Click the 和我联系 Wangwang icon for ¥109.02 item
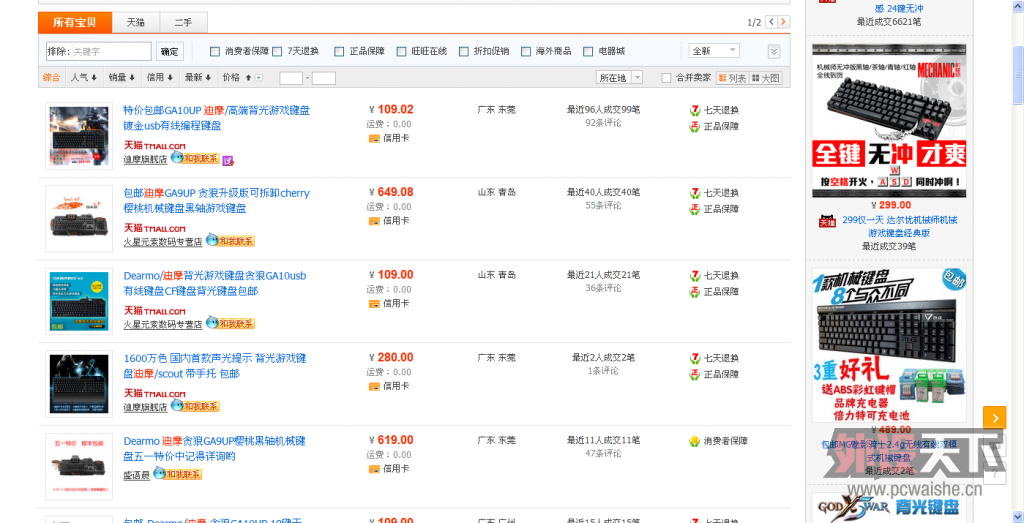 [195, 158]
